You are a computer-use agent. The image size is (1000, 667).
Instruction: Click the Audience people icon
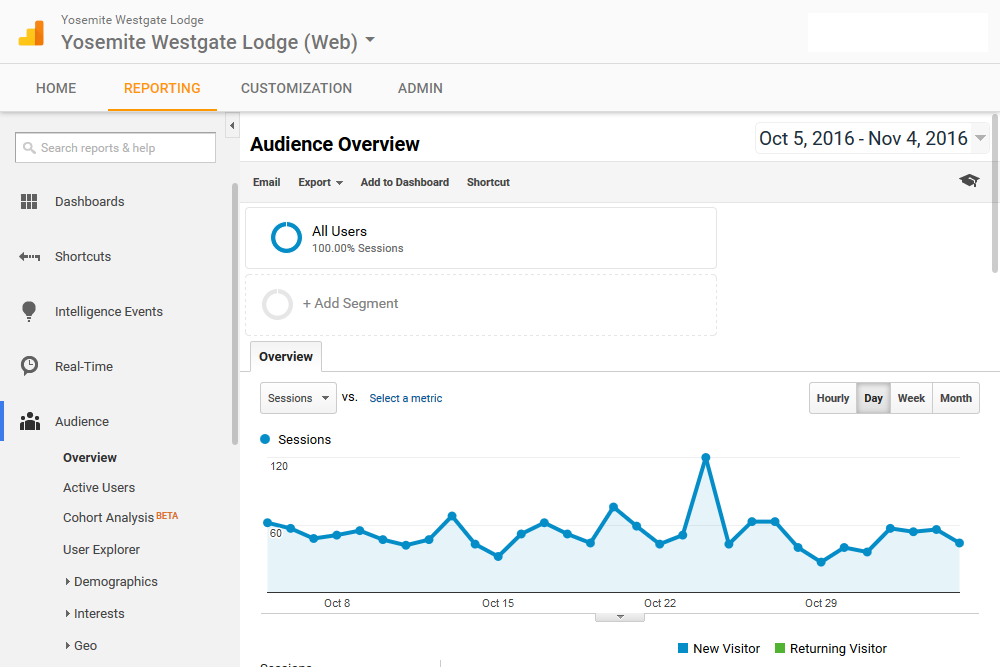pyautogui.click(x=29, y=421)
